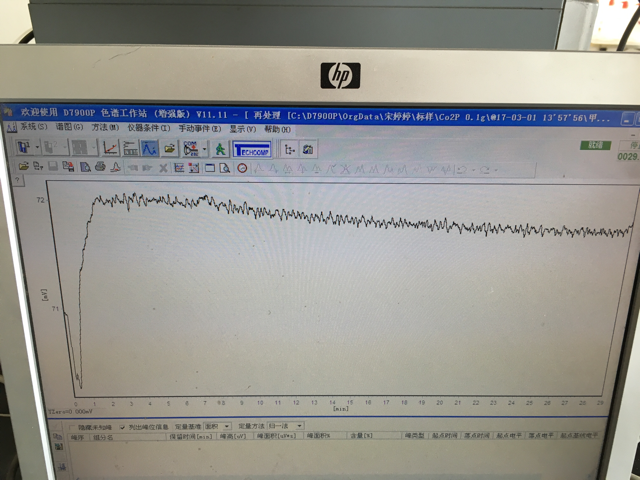Expand the COM port icon dropdown arrow
The width and height of the screenshot is (640, 481).
[x=204, y=149]
